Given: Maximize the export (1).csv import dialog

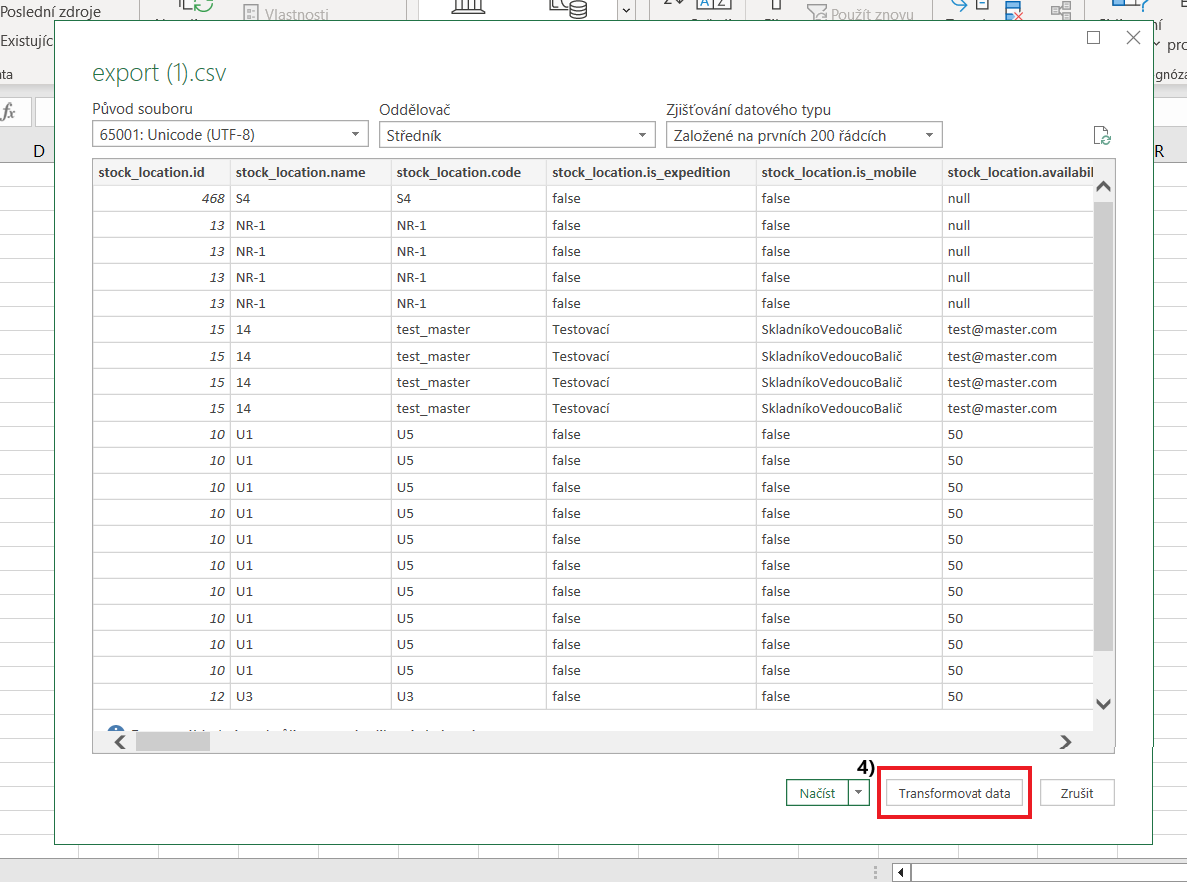Looking at the screenshot, I should pos(1093,38).
